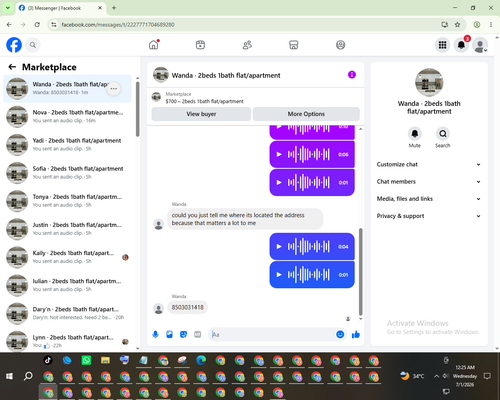Open Windows taskbar search
Screen dimensions: 500x400
[x=28, y=376]
